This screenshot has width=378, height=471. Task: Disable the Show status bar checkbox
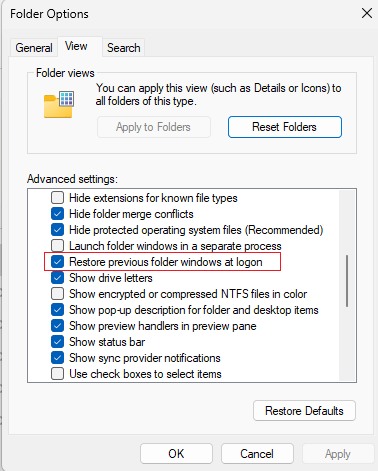pos(57,342)
